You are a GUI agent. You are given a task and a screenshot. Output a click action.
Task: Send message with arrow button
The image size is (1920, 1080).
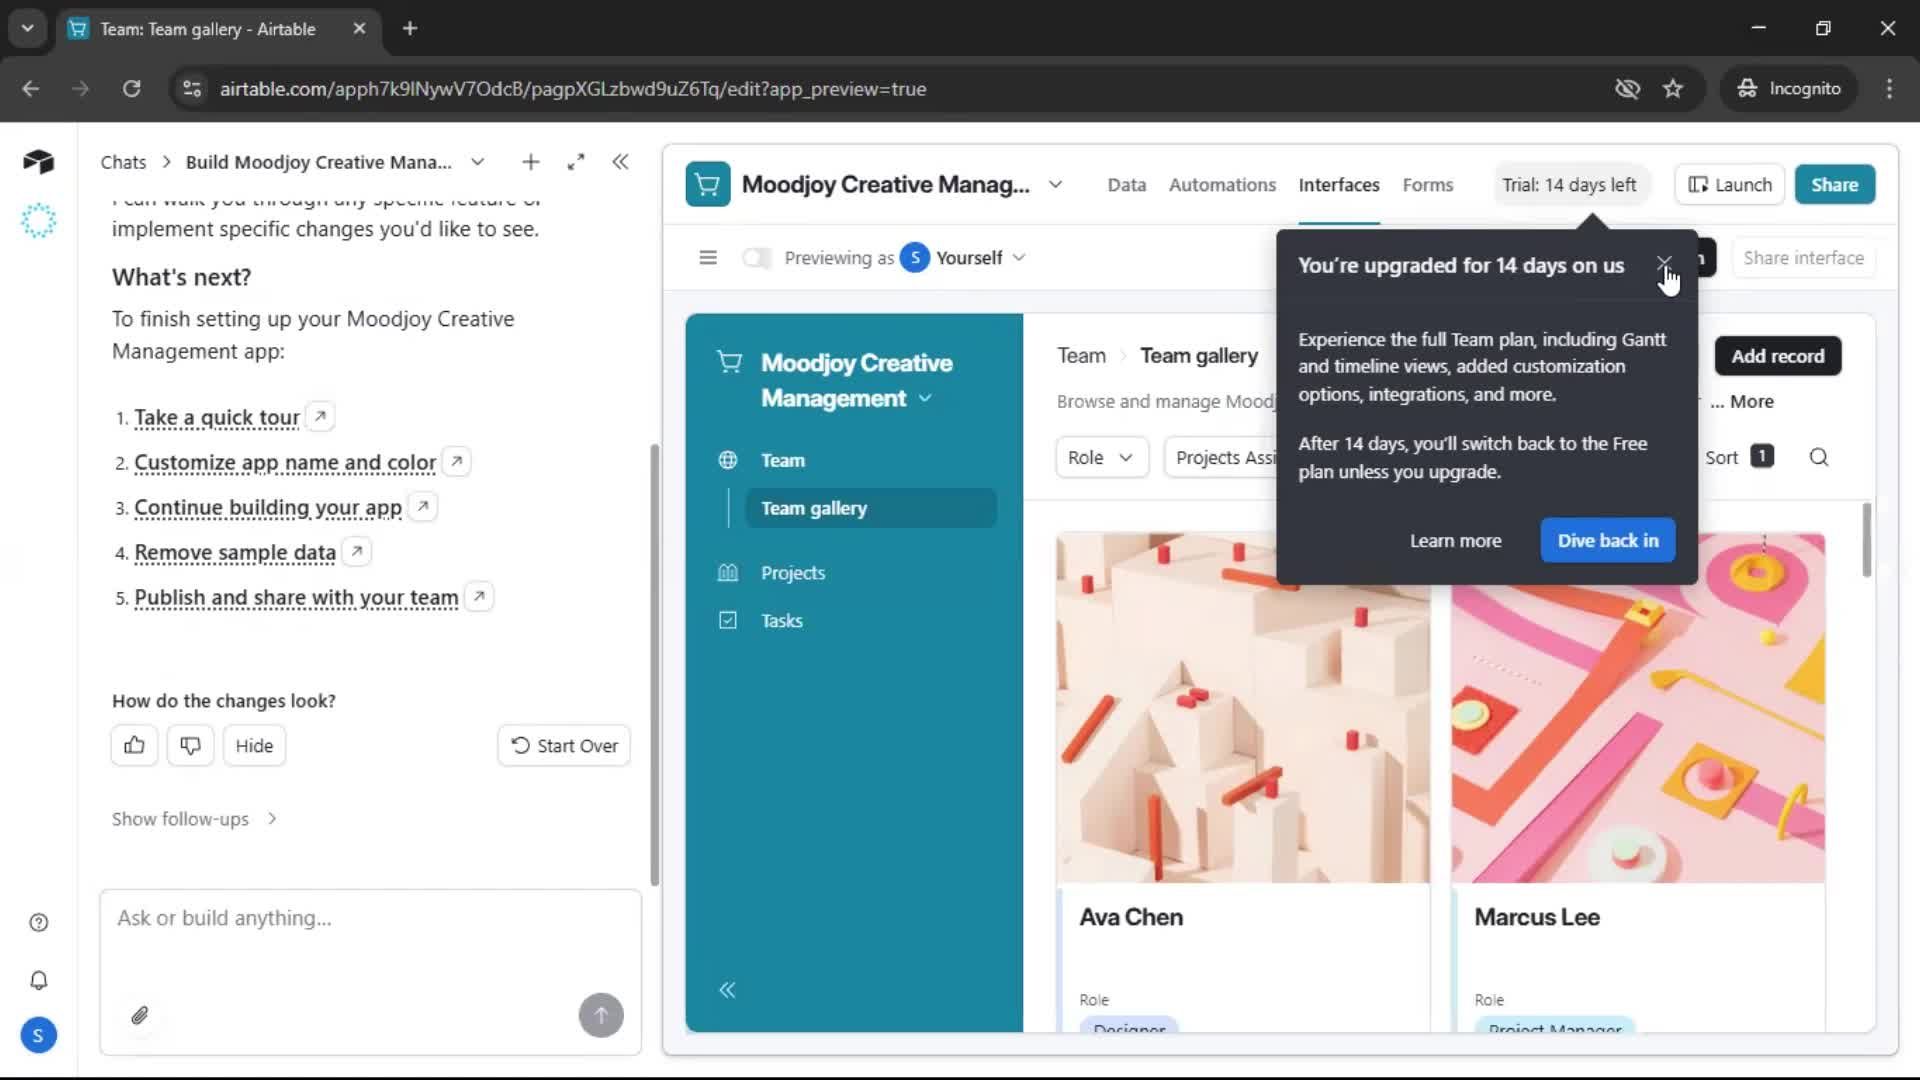[601, 1015]
